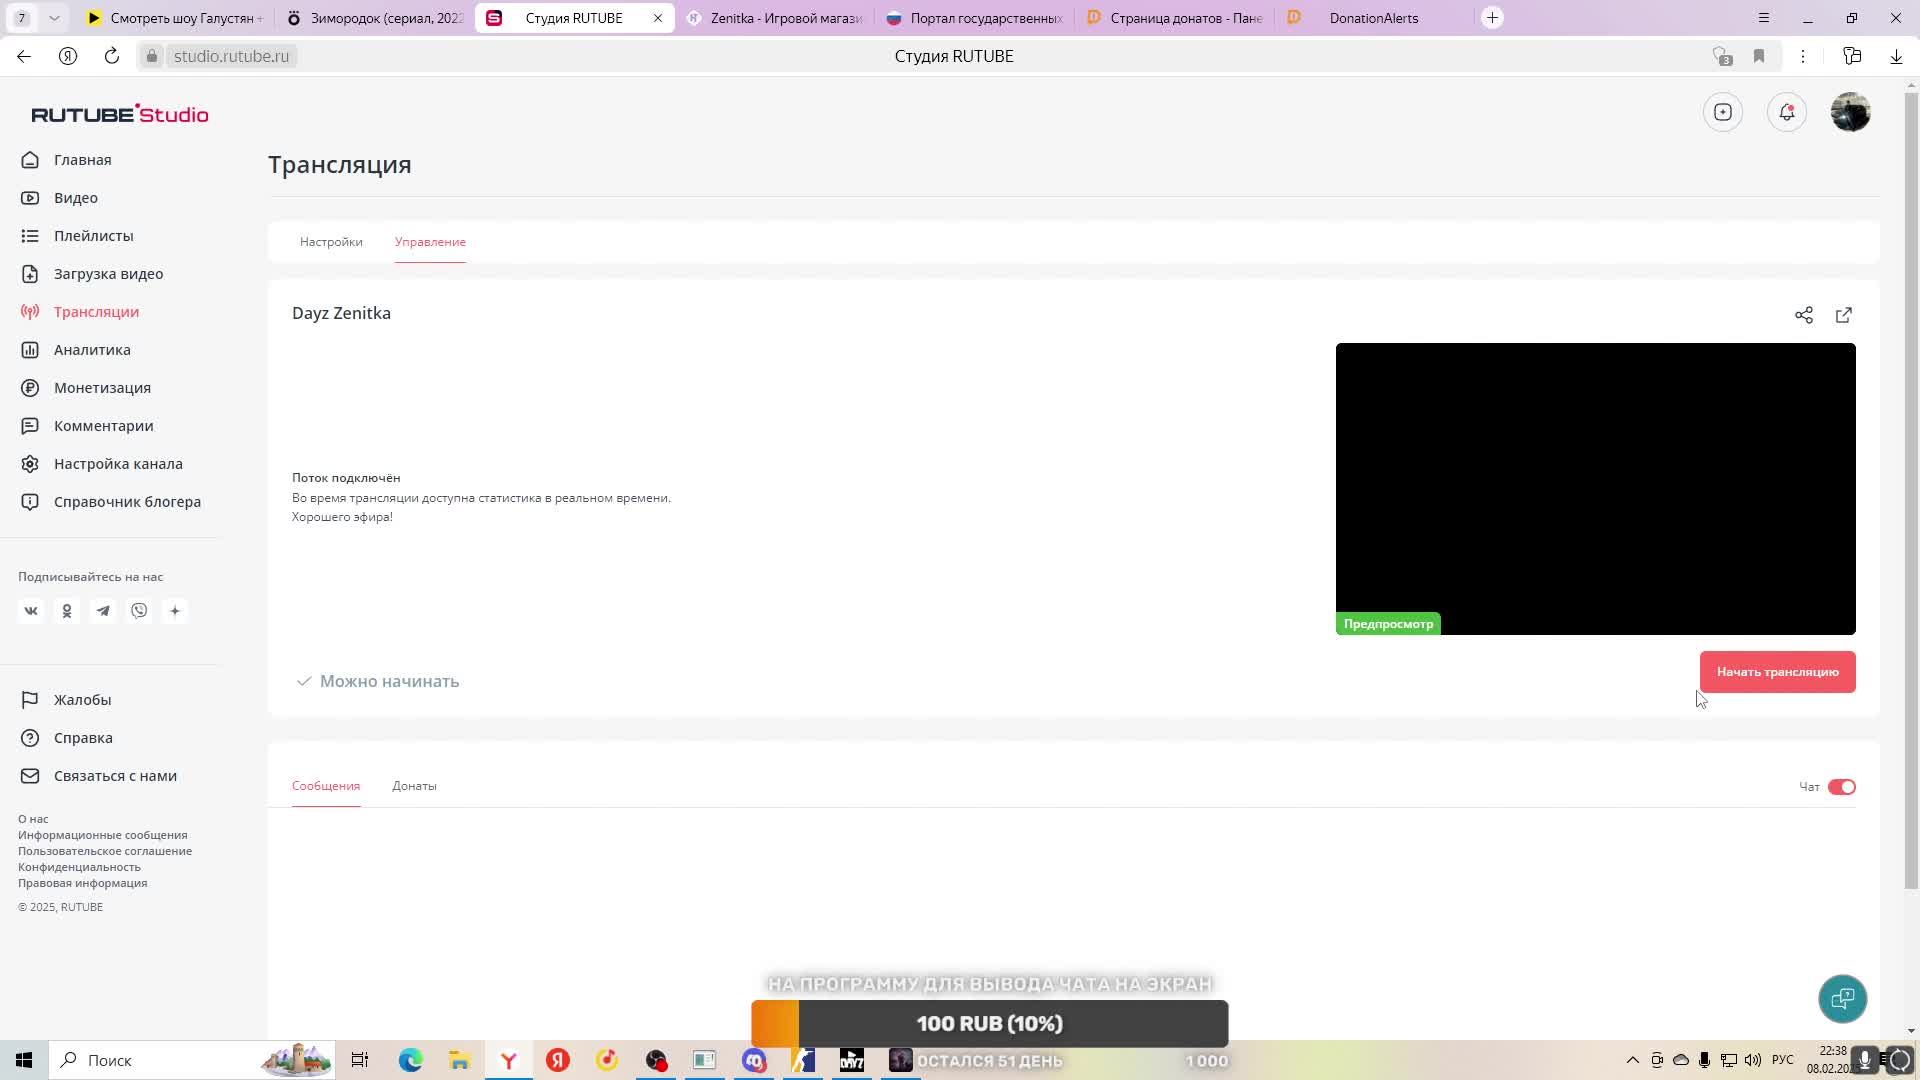
Task: Click the Windows Start button
Action: (24, 1060)
